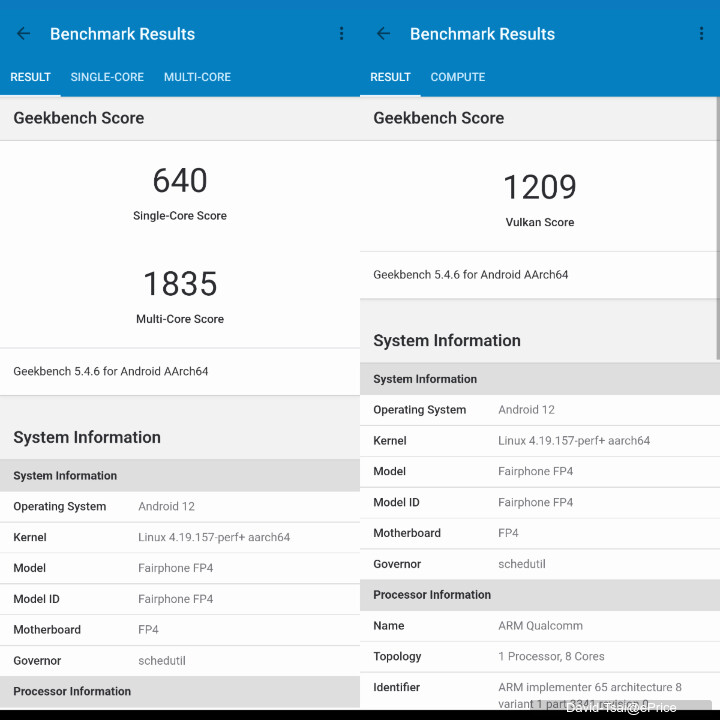The height and width of the screenshot is (720, 720).
Task: Tap the 1209 Vulkan score value
Action: click(540, 187)
